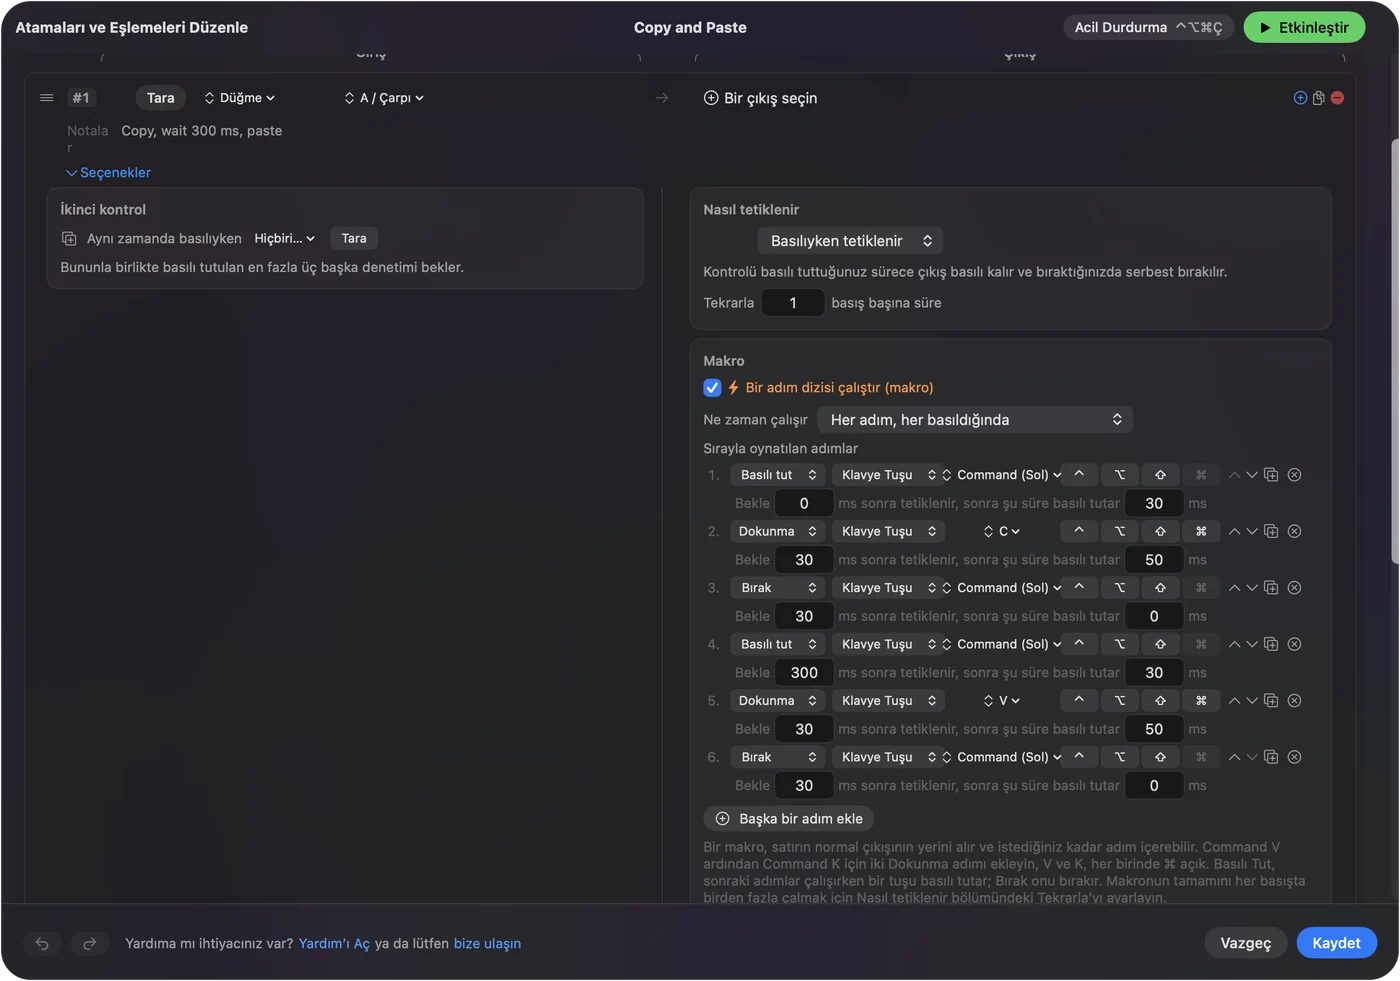Image resolution: width=1400 pixels, height=981 pixels.
Task: Open the Düğme input type dropdown
Action: click(240, 98)
